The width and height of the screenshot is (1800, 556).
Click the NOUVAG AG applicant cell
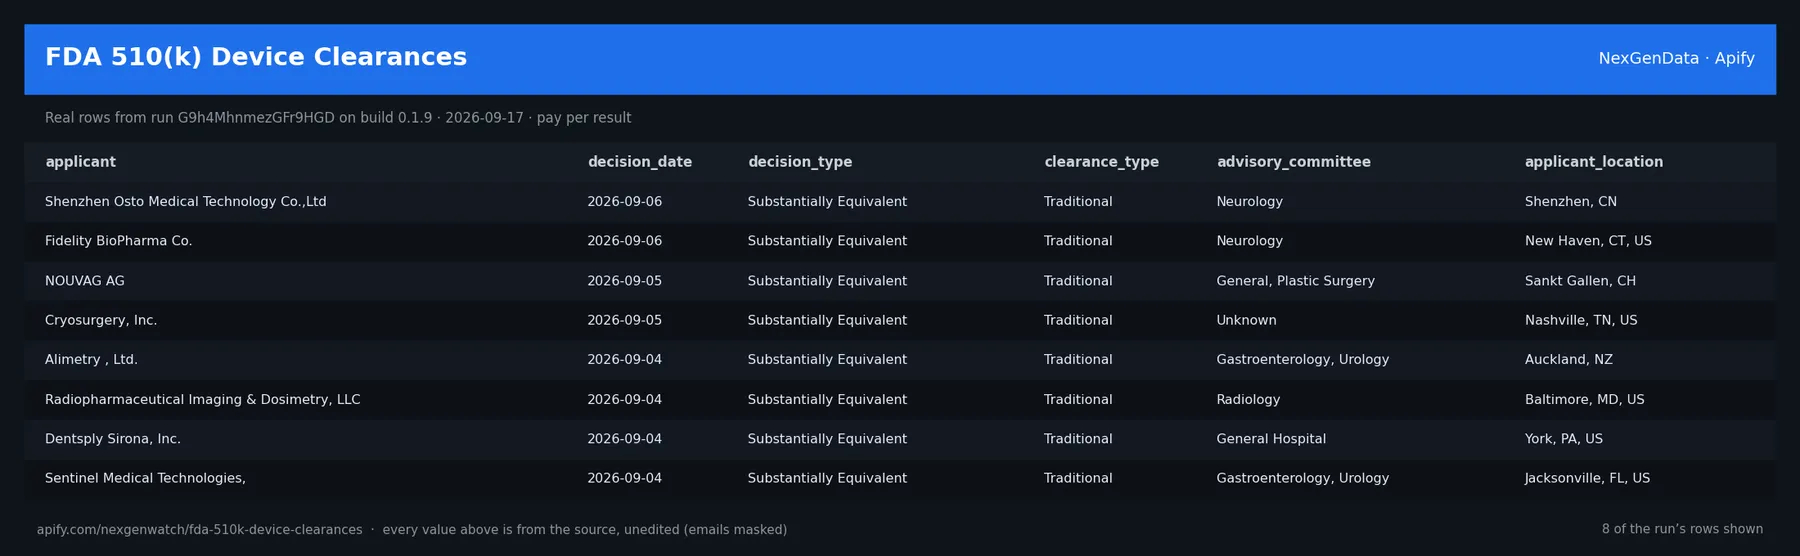coord(85,281)
